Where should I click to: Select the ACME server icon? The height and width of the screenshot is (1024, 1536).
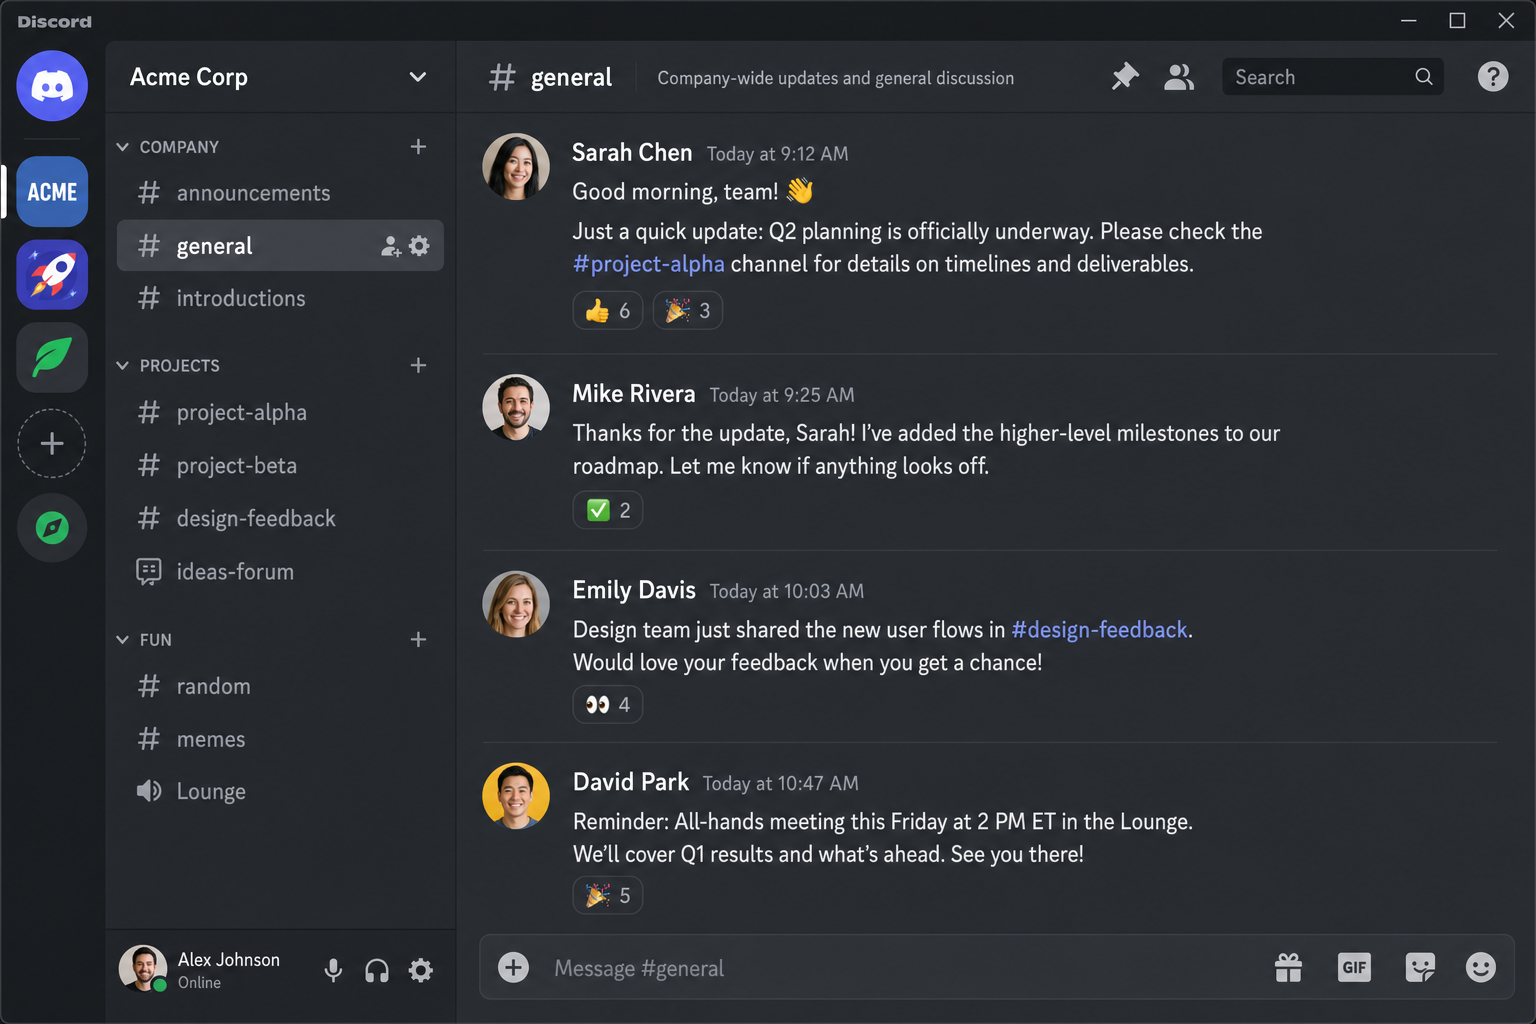click(52, 192)
